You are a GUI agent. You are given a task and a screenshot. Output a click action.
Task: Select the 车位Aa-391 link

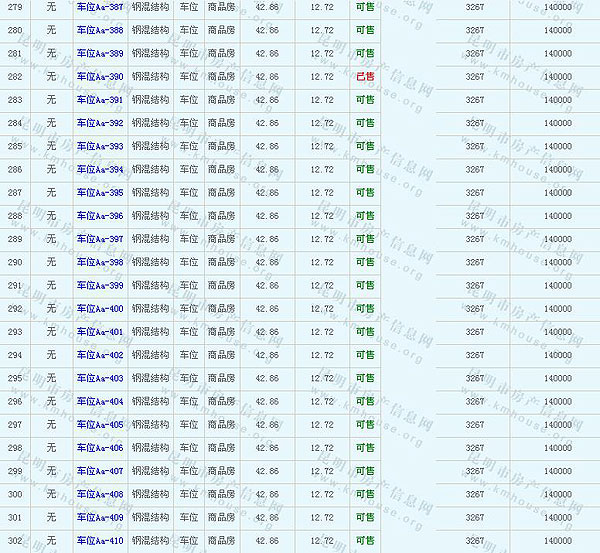coord(100,100)
